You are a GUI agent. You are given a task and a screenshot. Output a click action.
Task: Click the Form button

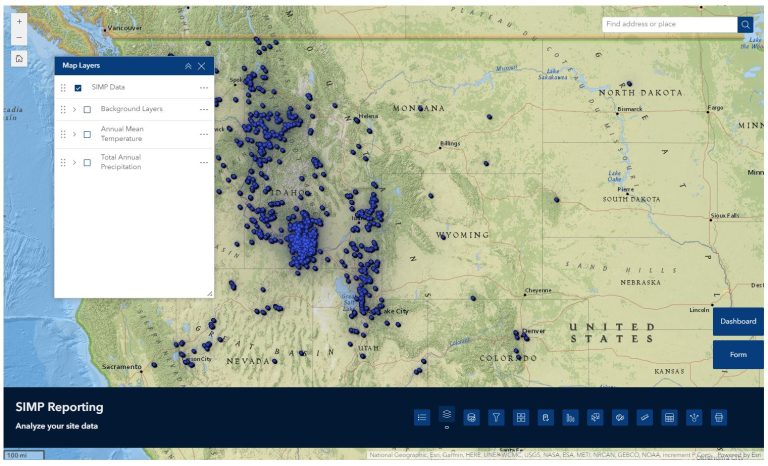click(739, 355)
